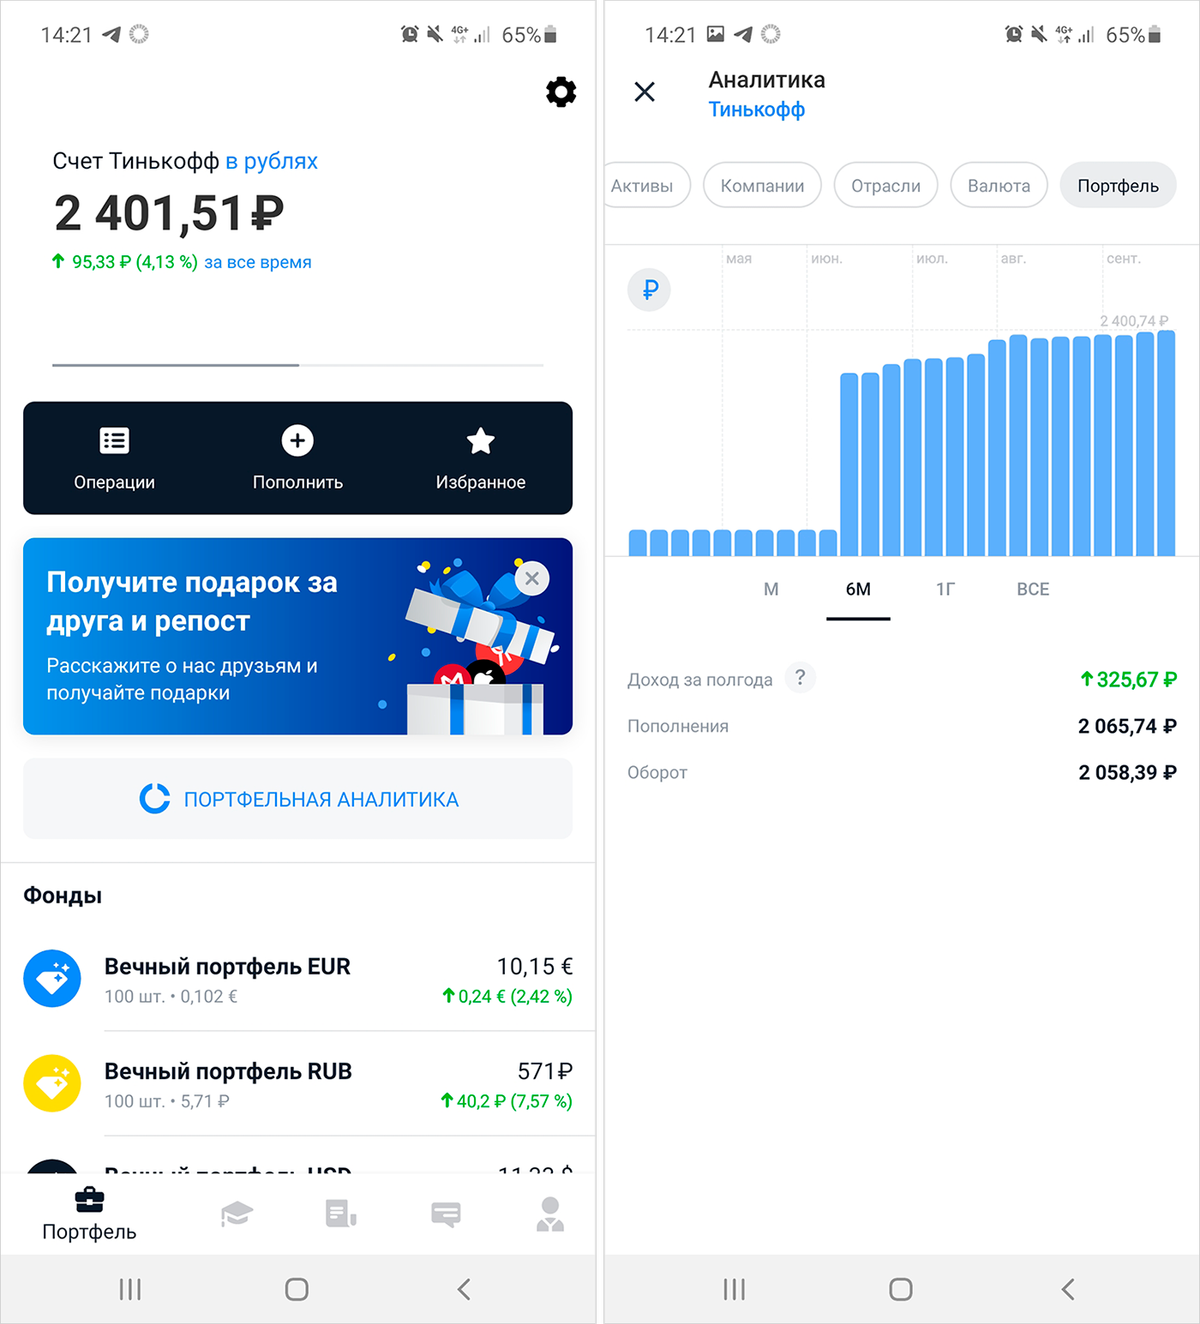Screen dimensions: 1200x1324
Task: Tap the Фонды section heading
Action: click(x=63, y=895)
